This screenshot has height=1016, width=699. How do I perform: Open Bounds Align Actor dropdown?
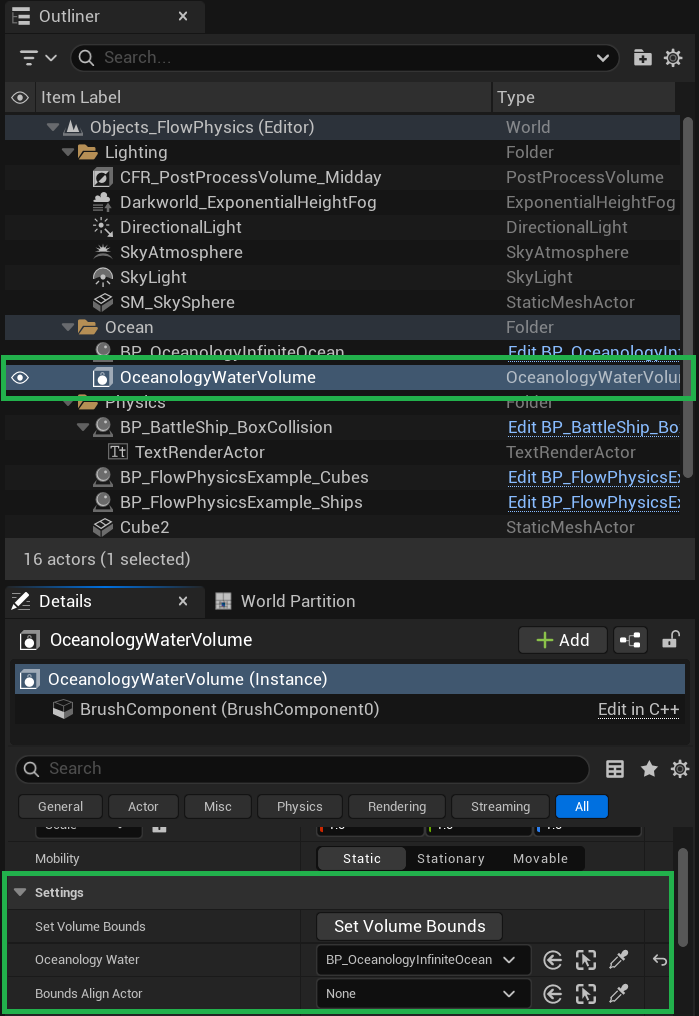pos(424,993)
